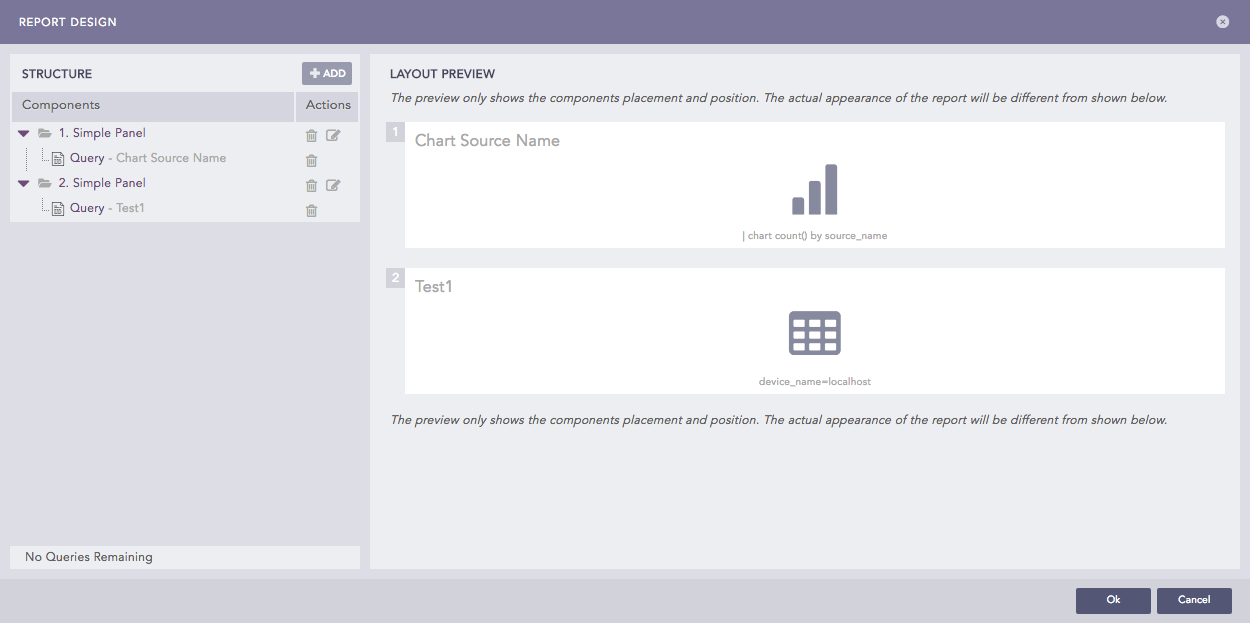The width and height of the screenshot is (1250, 623).
Task: Click the edit pencil icon for 2. Simple Panel
Action: point(333,185)
